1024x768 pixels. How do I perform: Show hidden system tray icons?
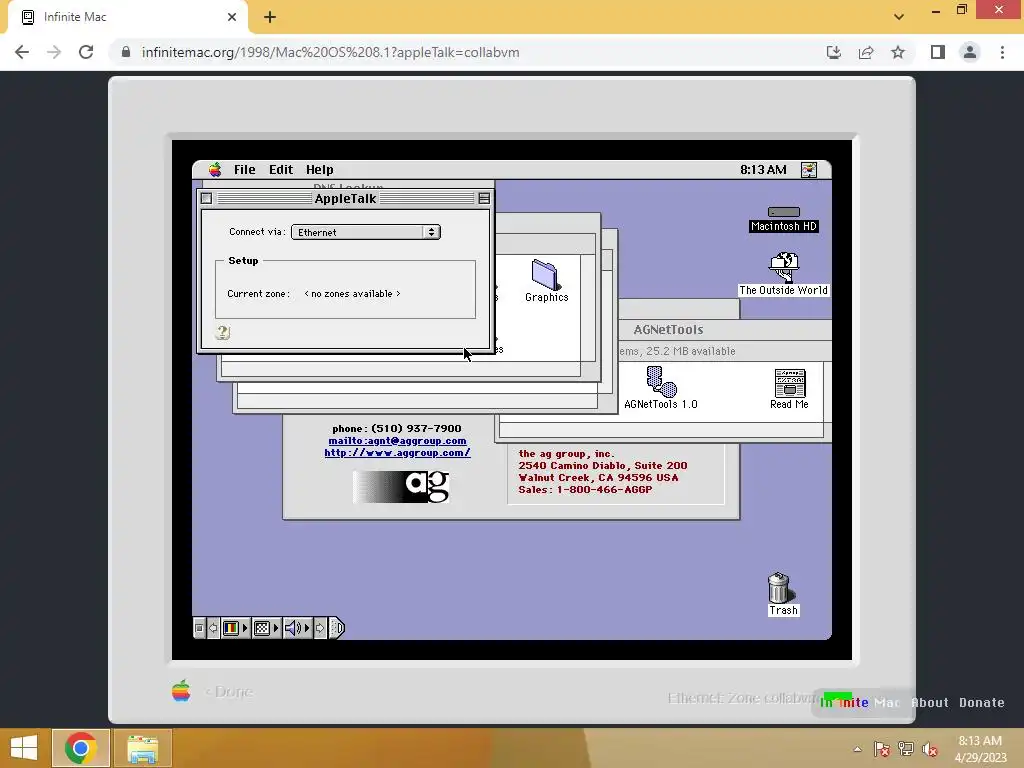pyautogui.click(x=857, y=749)
